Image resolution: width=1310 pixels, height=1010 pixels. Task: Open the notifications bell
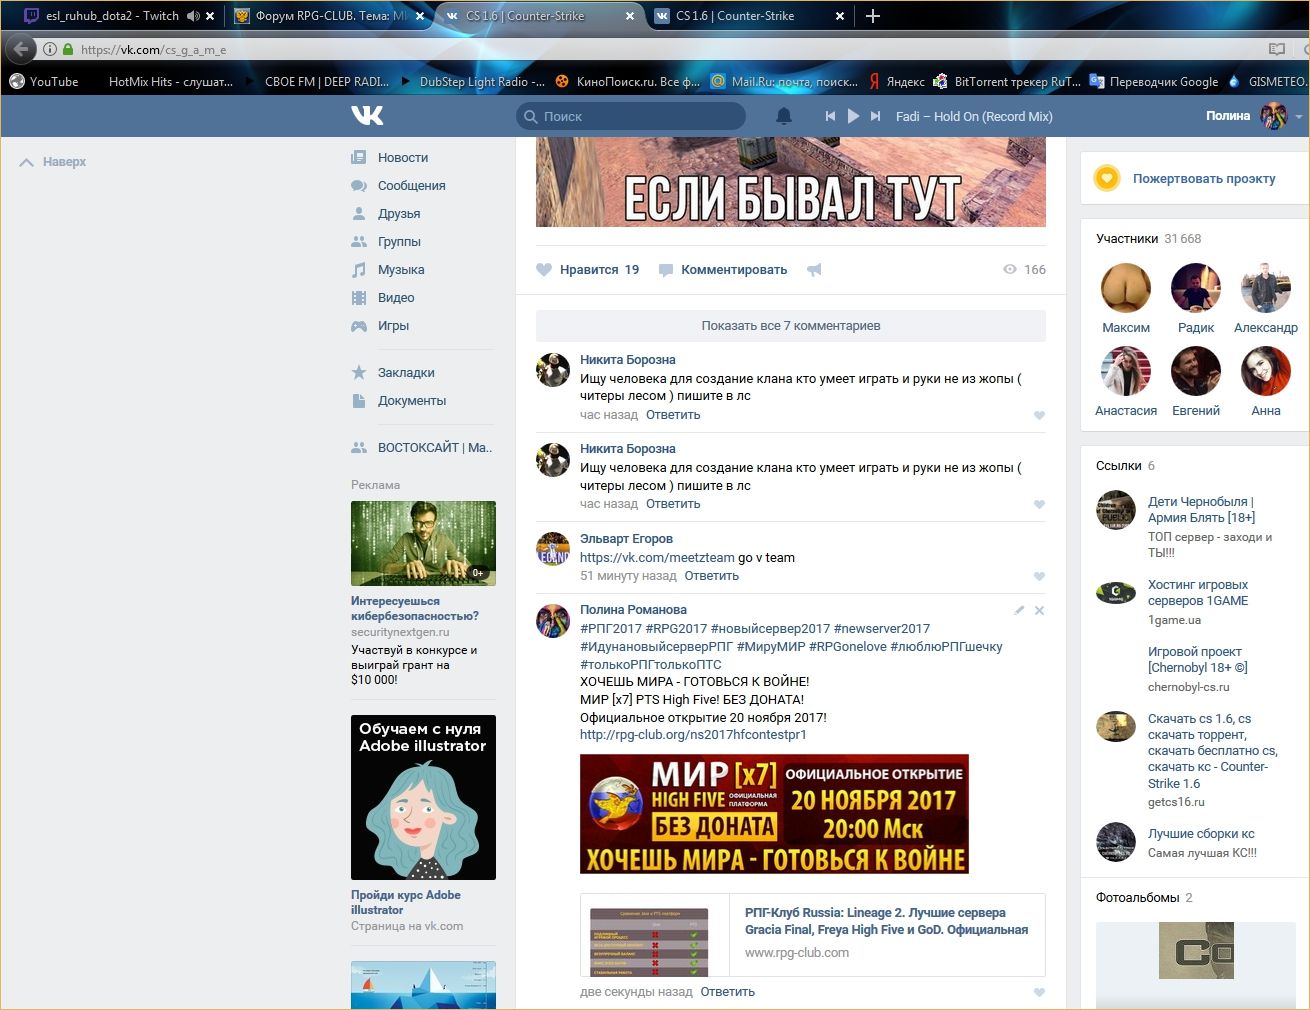click(784, 116)
